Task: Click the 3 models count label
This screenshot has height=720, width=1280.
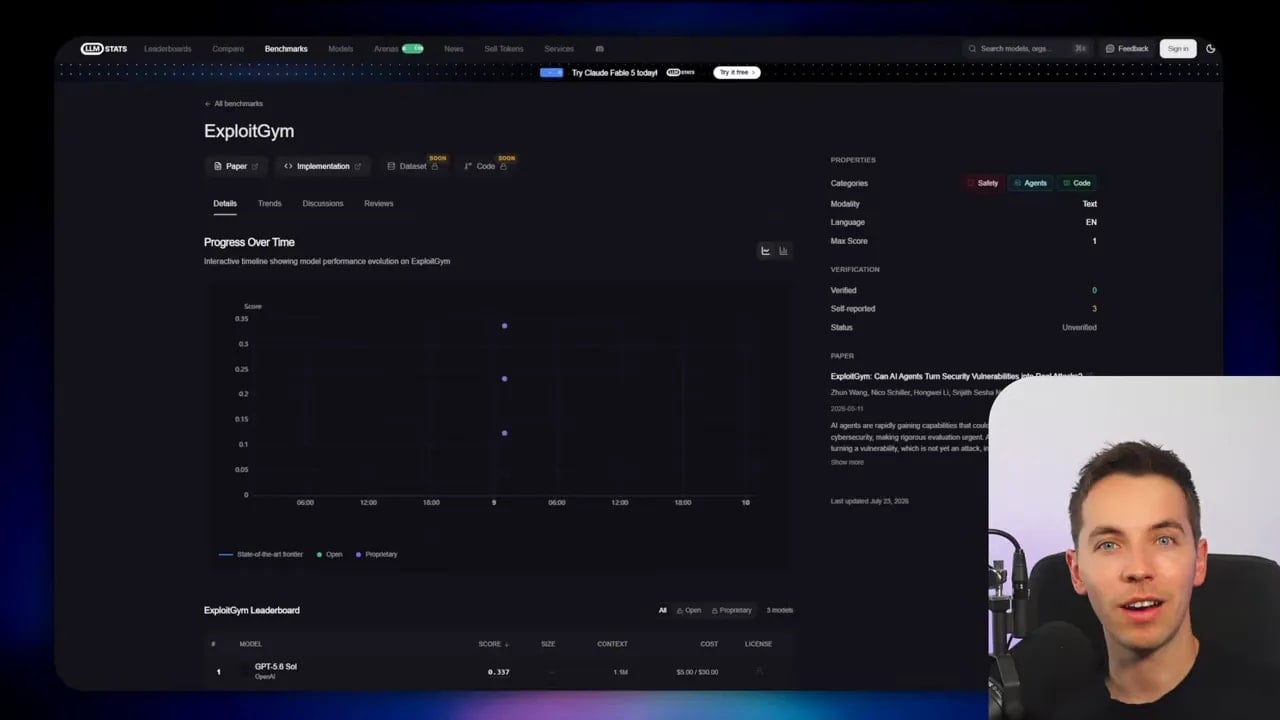Action: [x=780, y=610]
